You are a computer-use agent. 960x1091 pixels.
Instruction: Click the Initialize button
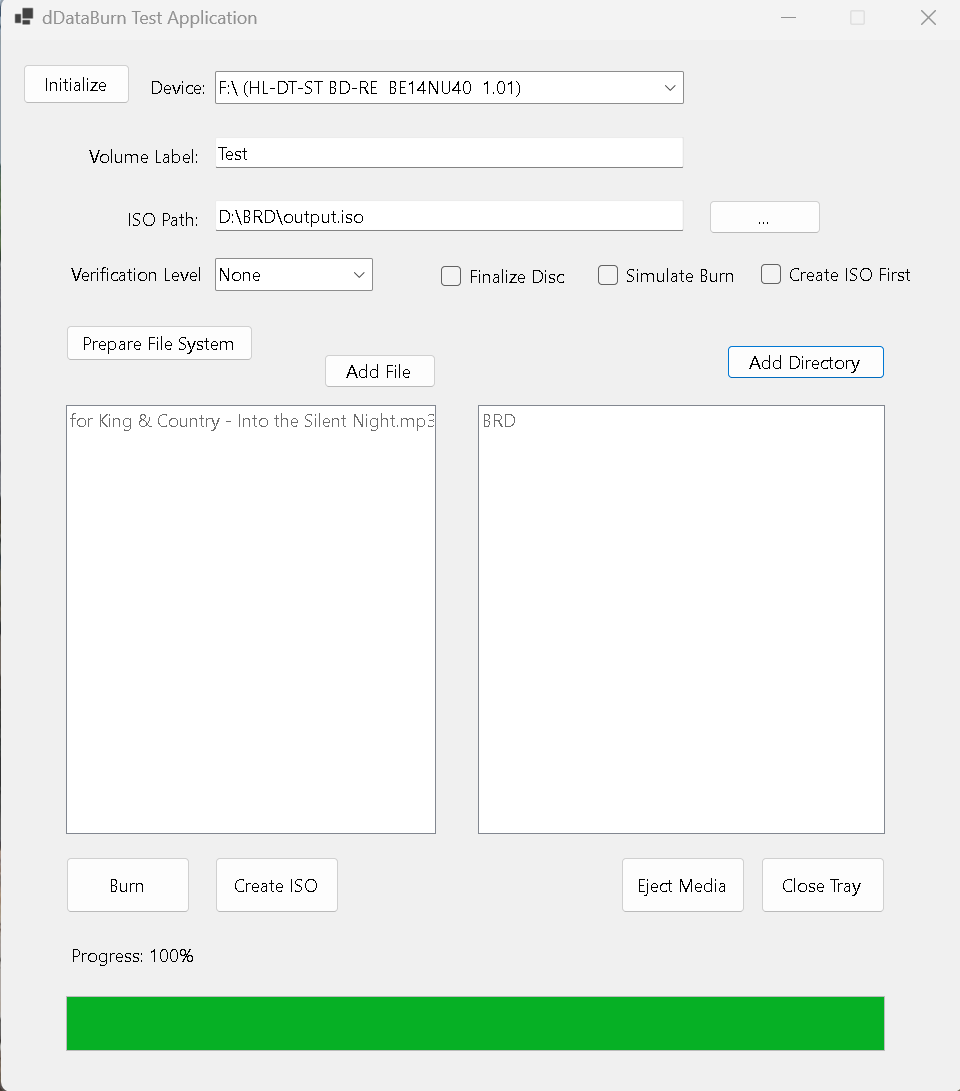(76, 84)
